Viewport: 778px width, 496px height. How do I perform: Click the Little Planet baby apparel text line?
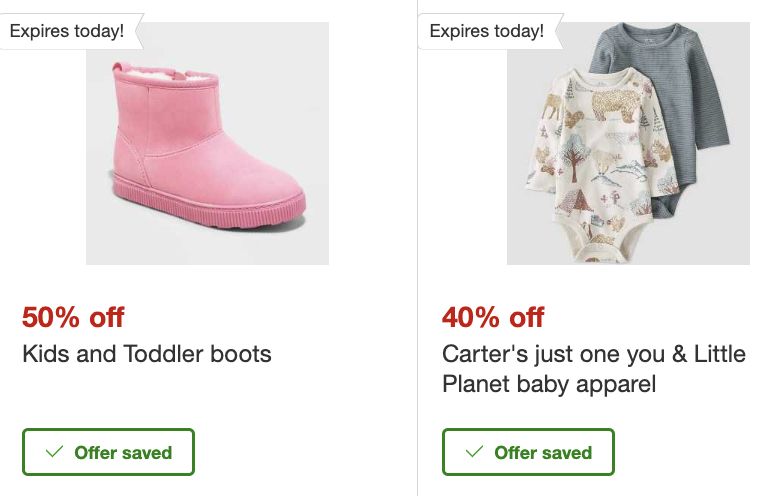549,384
